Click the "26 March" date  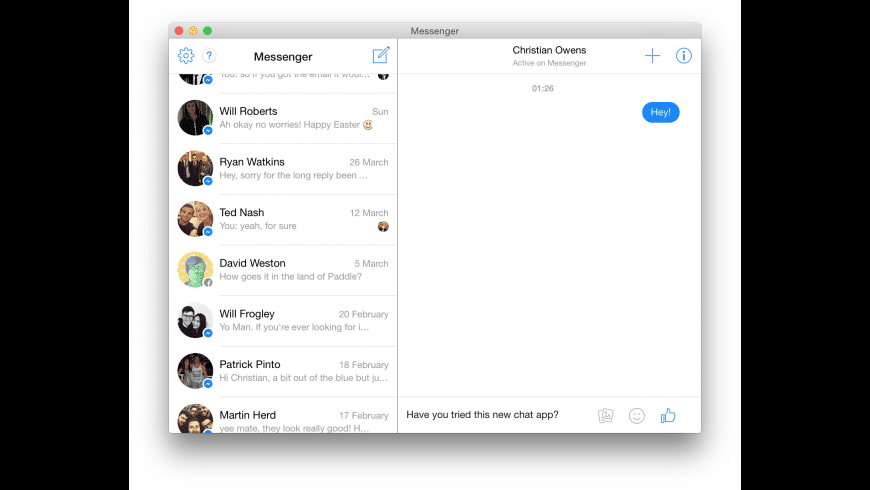(369, 162)
